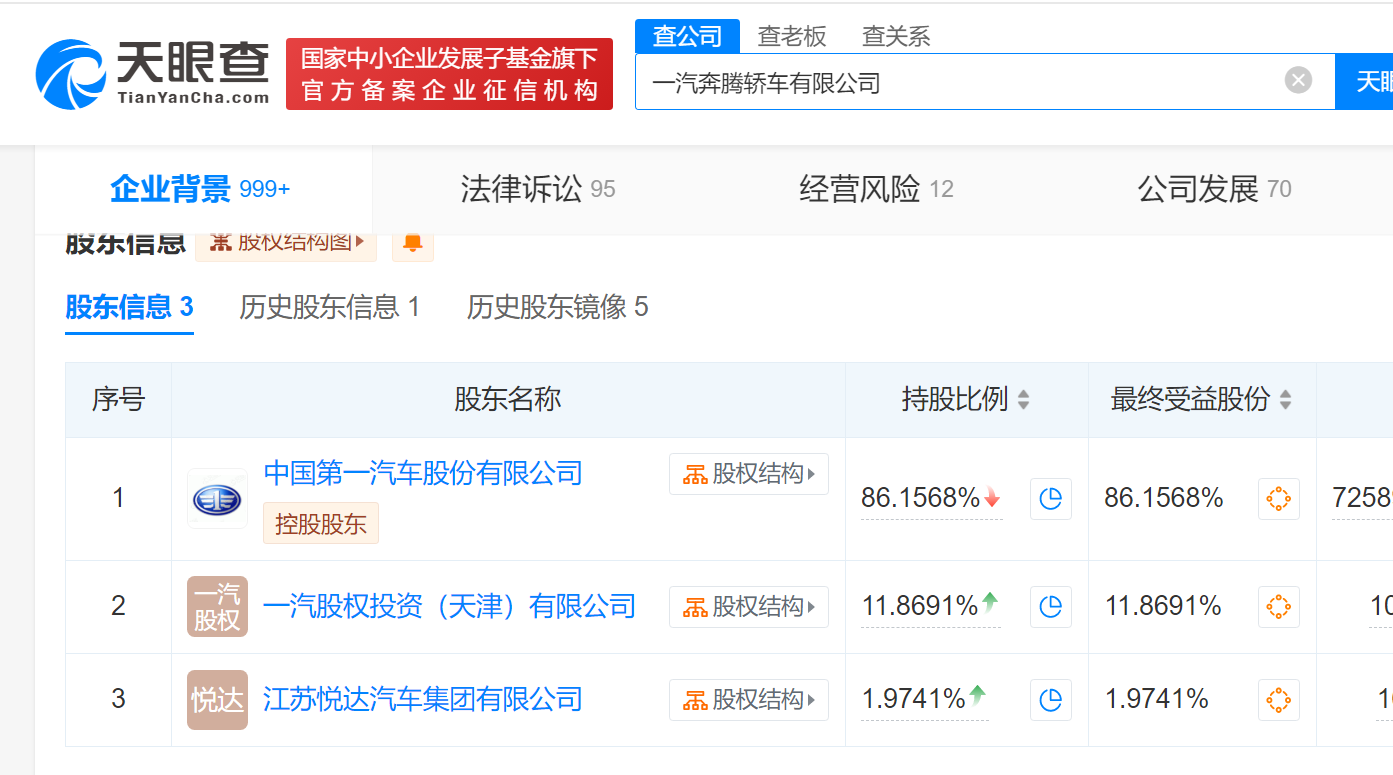
Task: Expand 股权结构 for 一汽股权投资（天津）有限公司
Action: (748, 606)
